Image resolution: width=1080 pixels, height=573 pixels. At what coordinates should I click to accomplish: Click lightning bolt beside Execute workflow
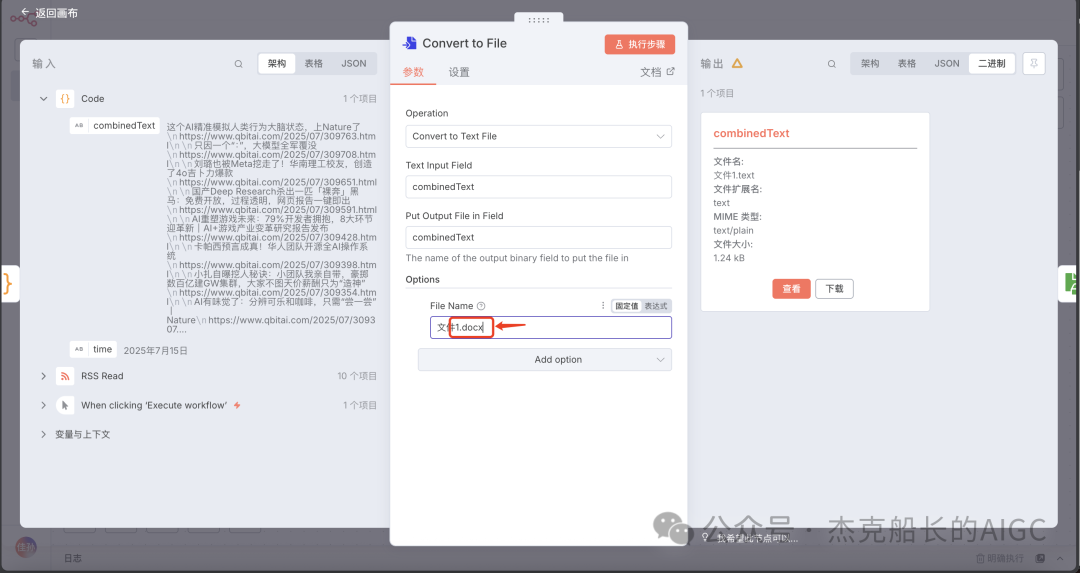237,405
